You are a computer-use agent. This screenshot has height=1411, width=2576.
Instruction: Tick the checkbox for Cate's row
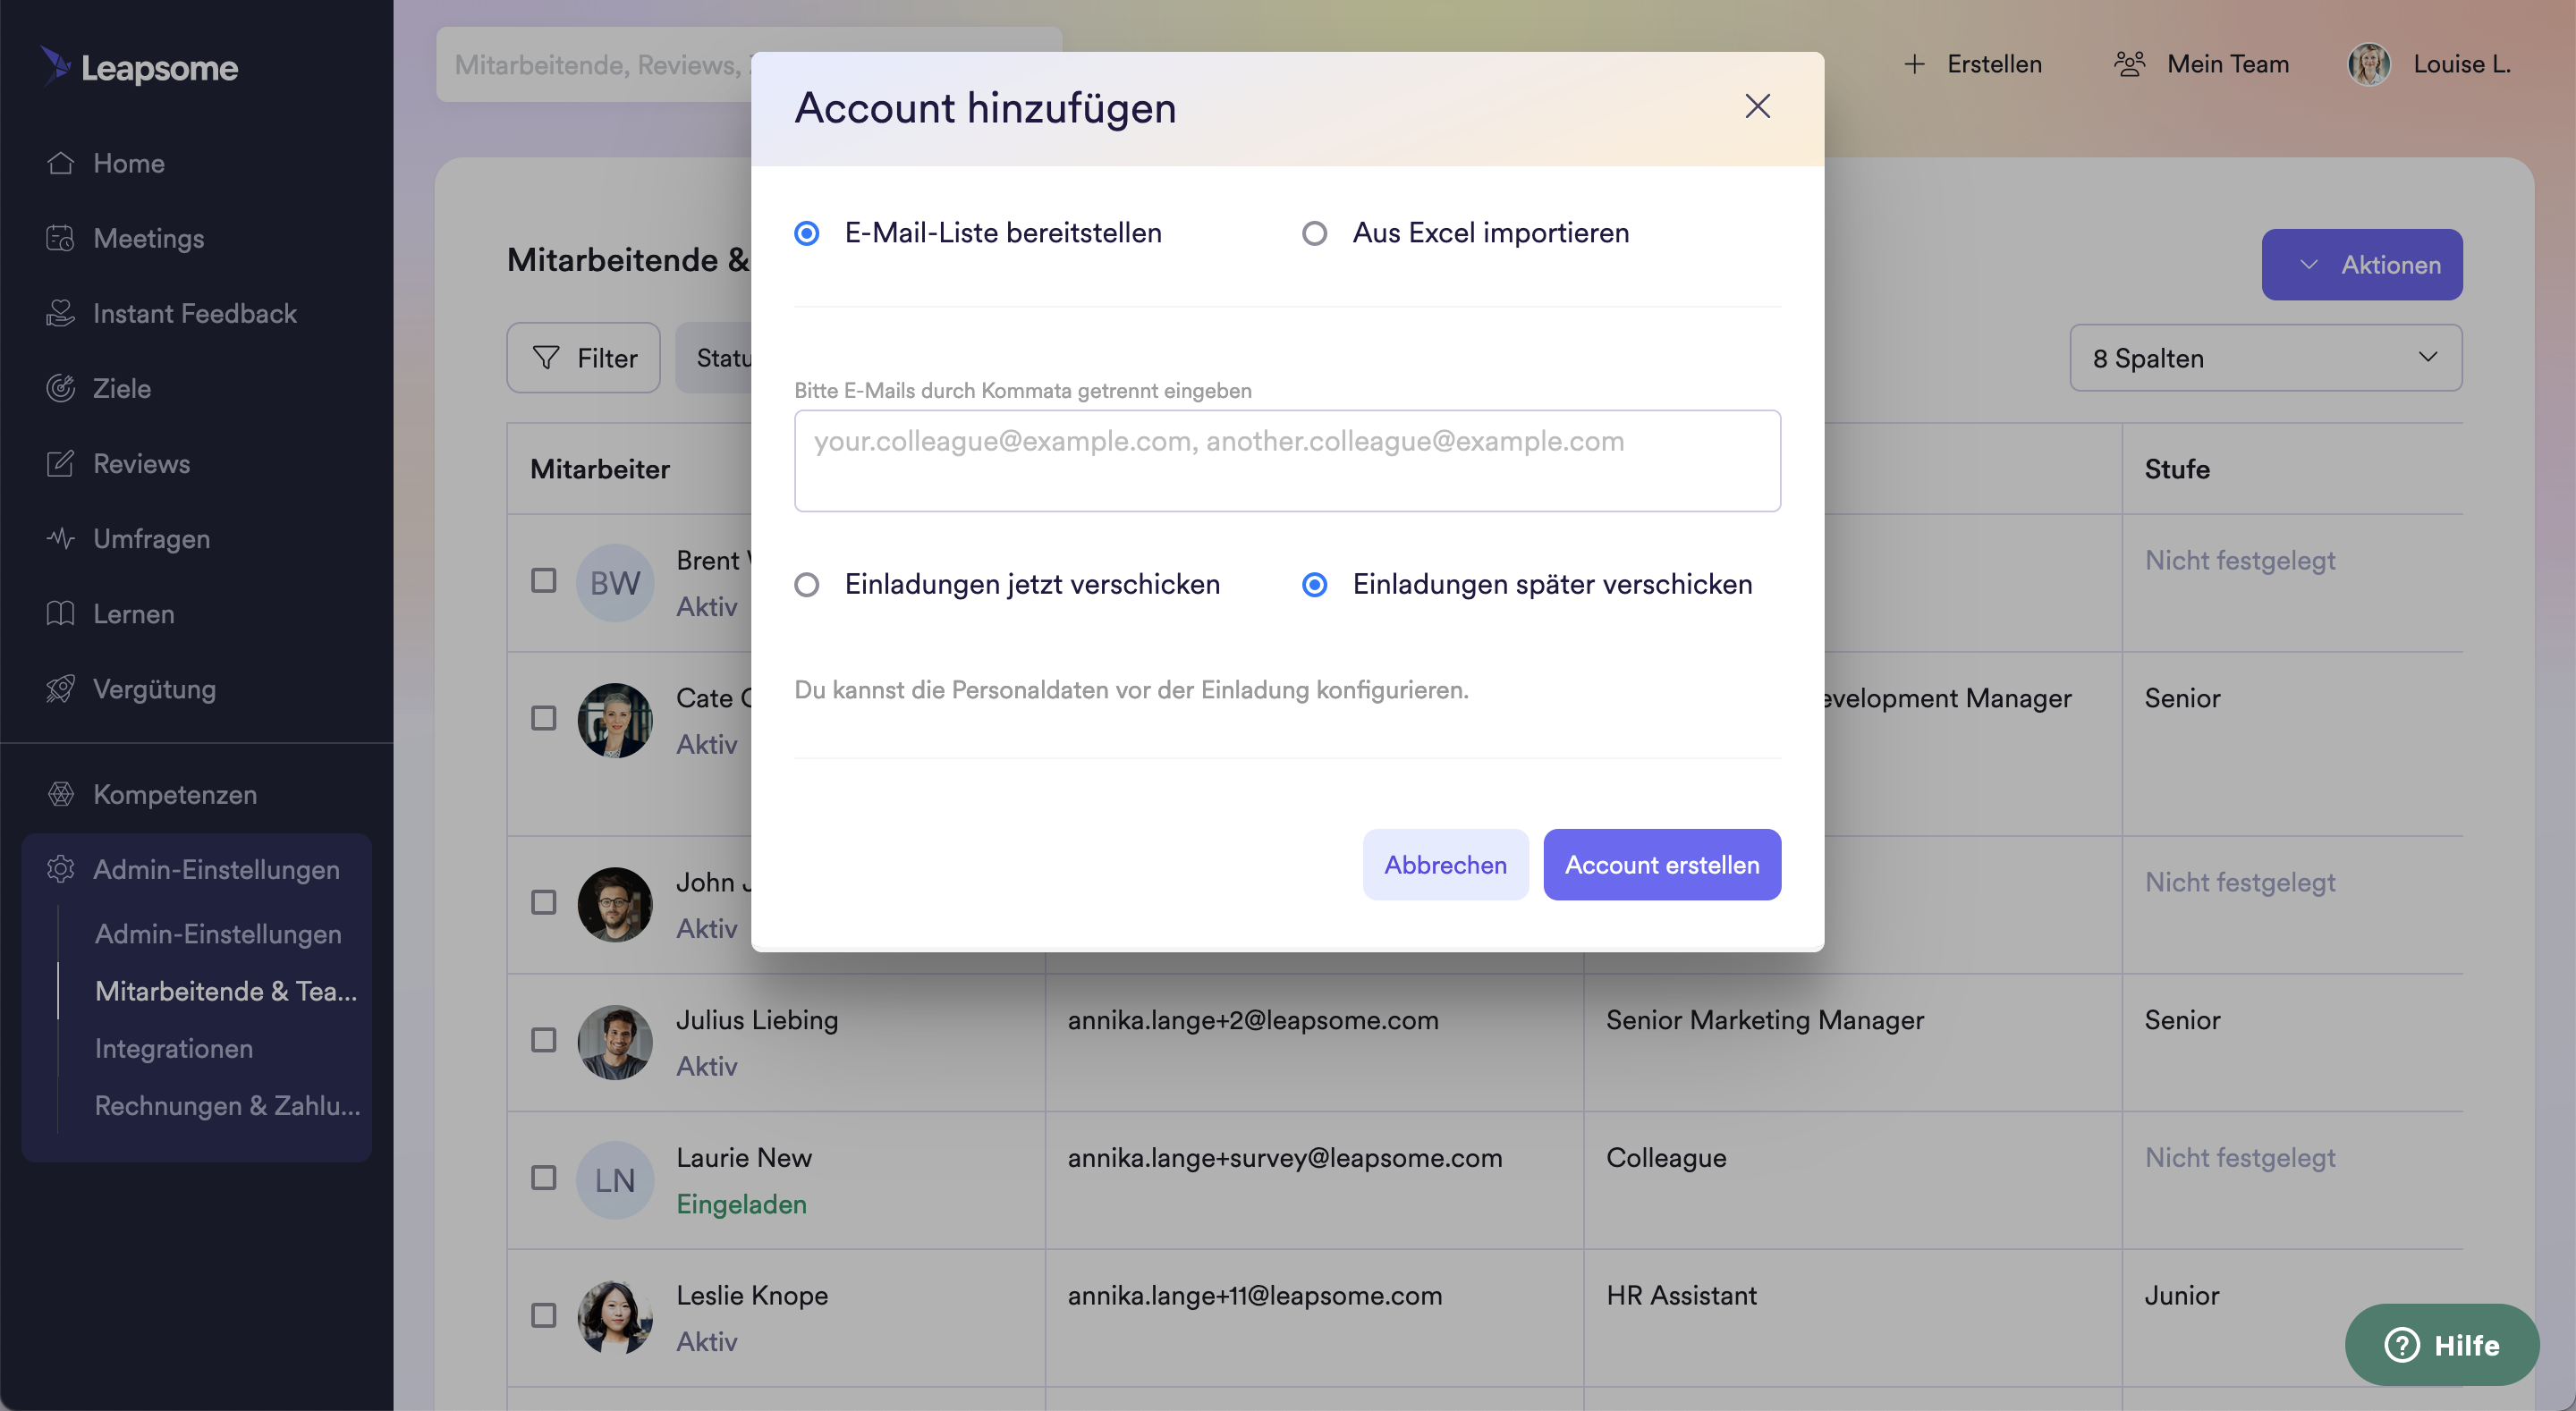(x=543, y=718)
